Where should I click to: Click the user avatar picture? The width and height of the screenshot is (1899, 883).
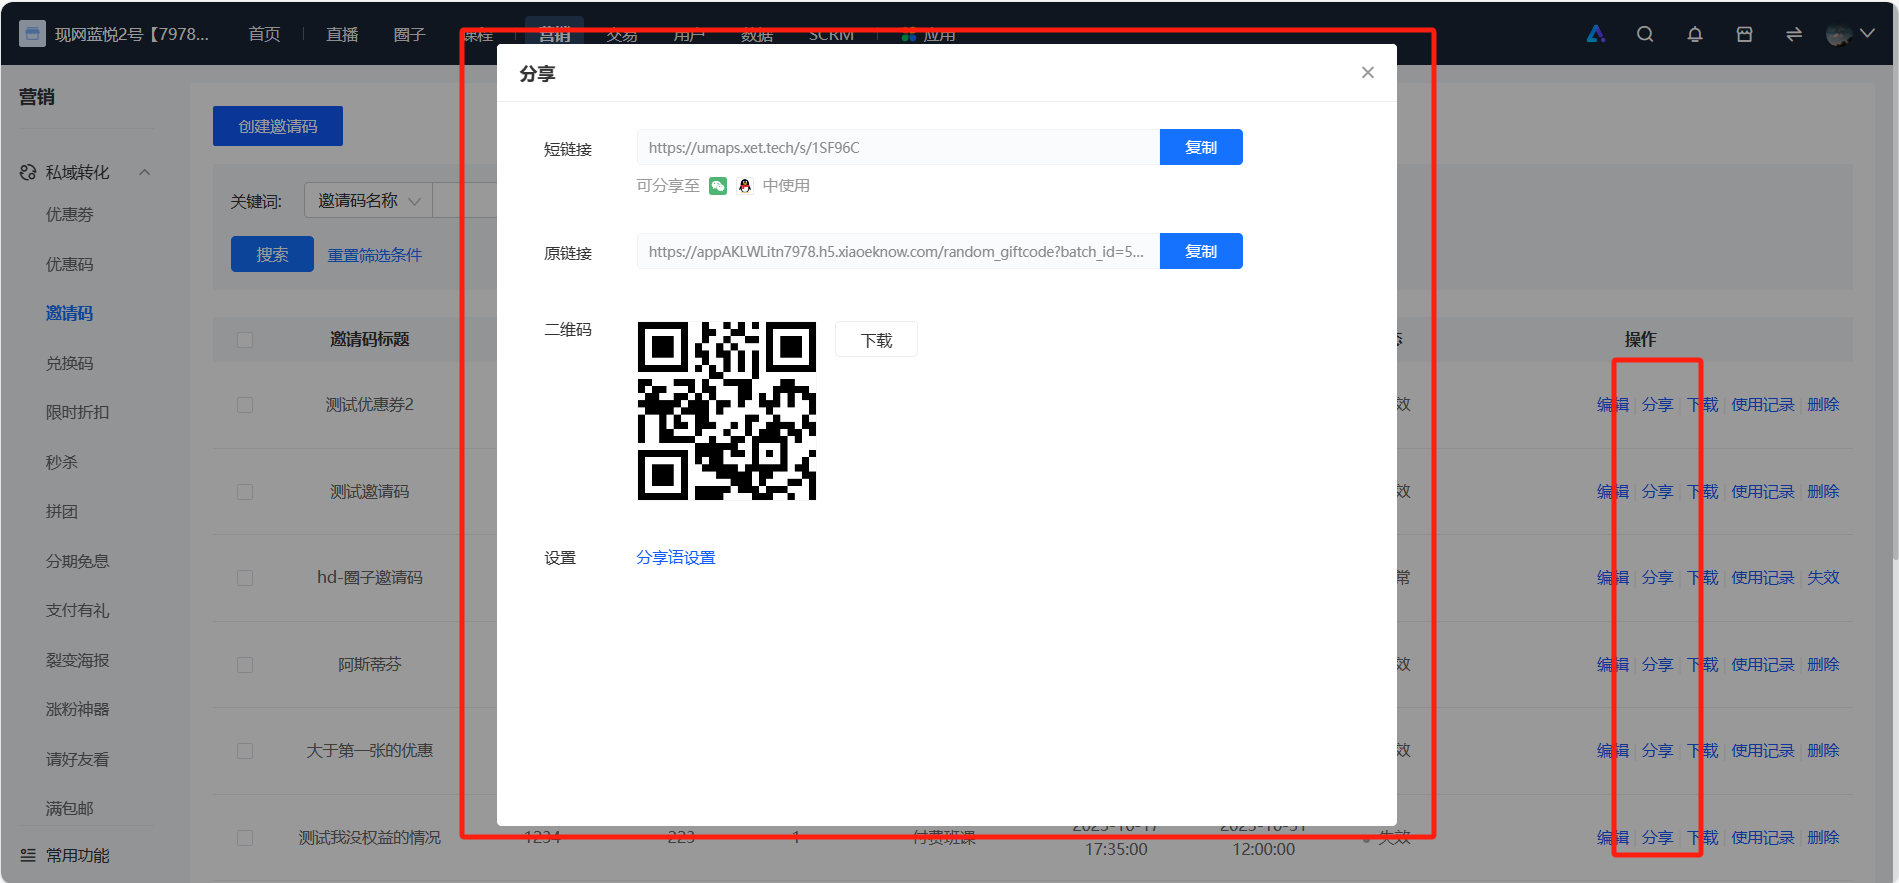1839,35
